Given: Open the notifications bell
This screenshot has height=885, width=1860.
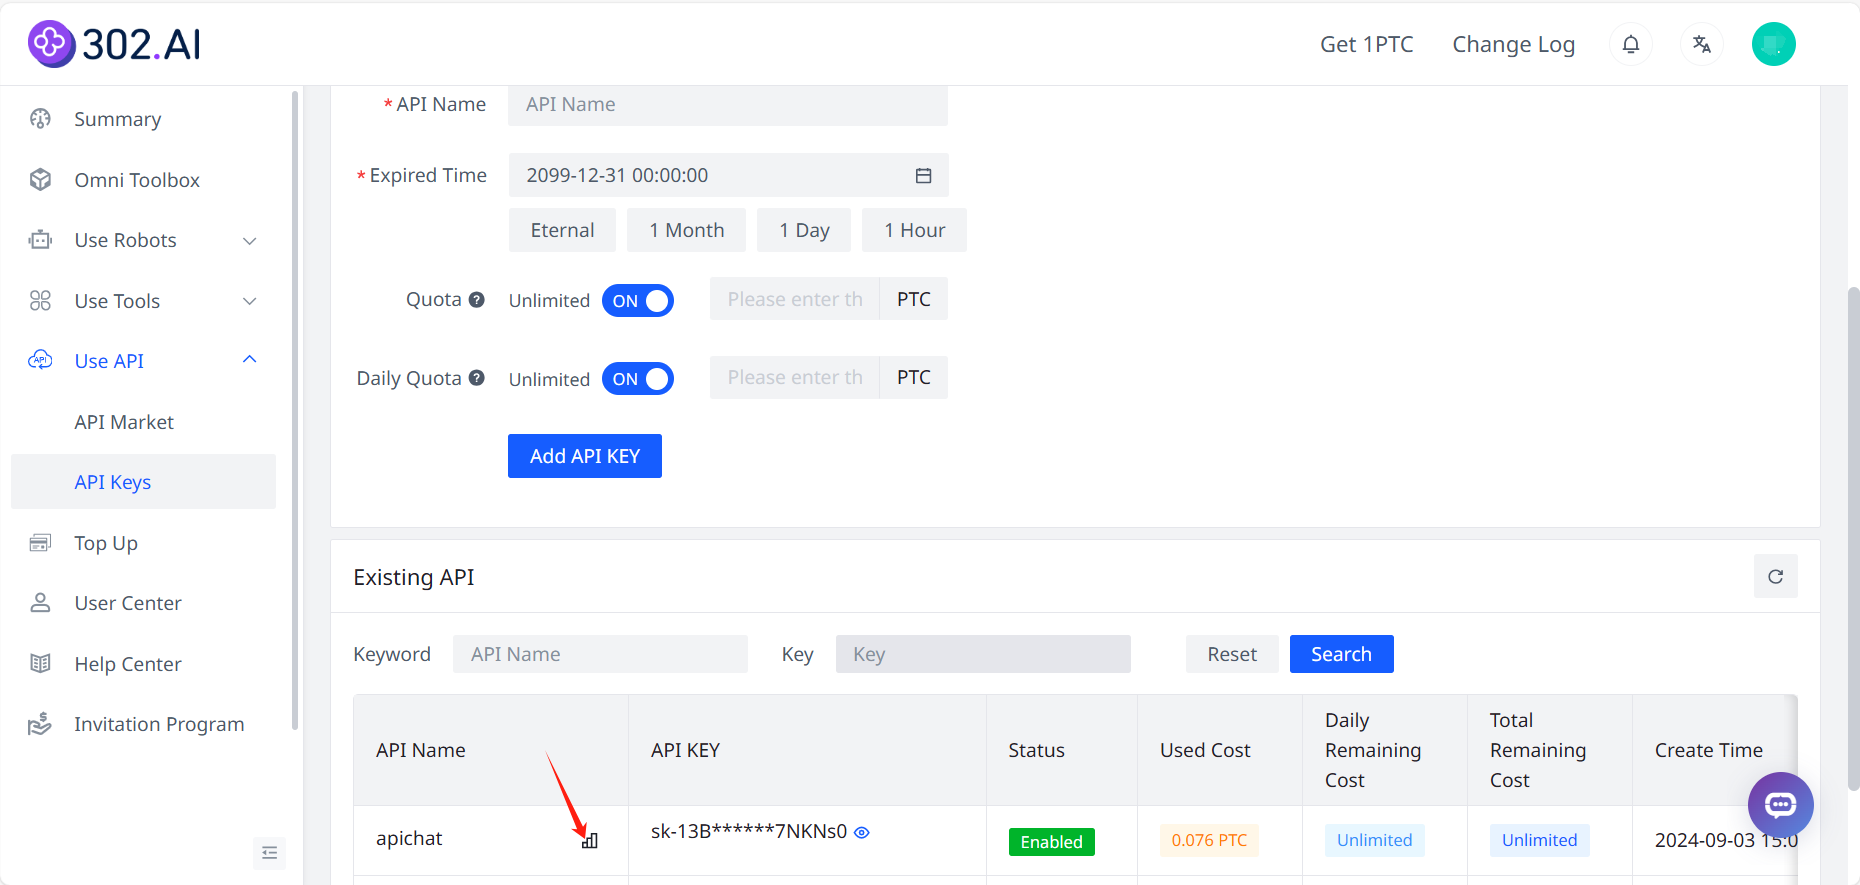Looking at the screenshot, I should click(x=1631, y=44).
